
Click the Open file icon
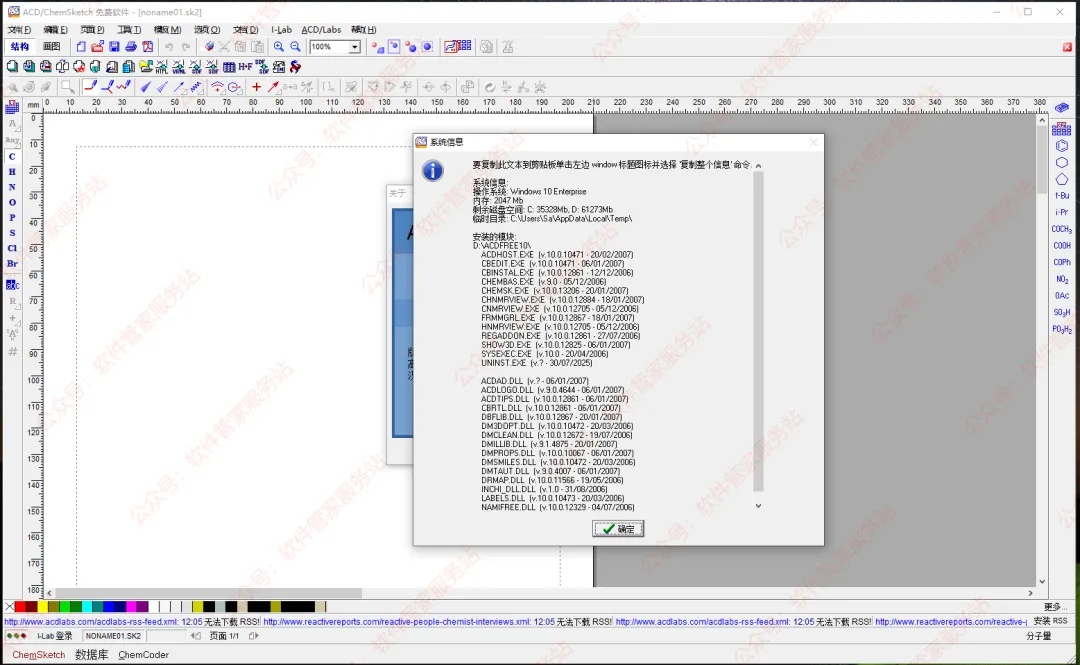(x=97, y=47)
